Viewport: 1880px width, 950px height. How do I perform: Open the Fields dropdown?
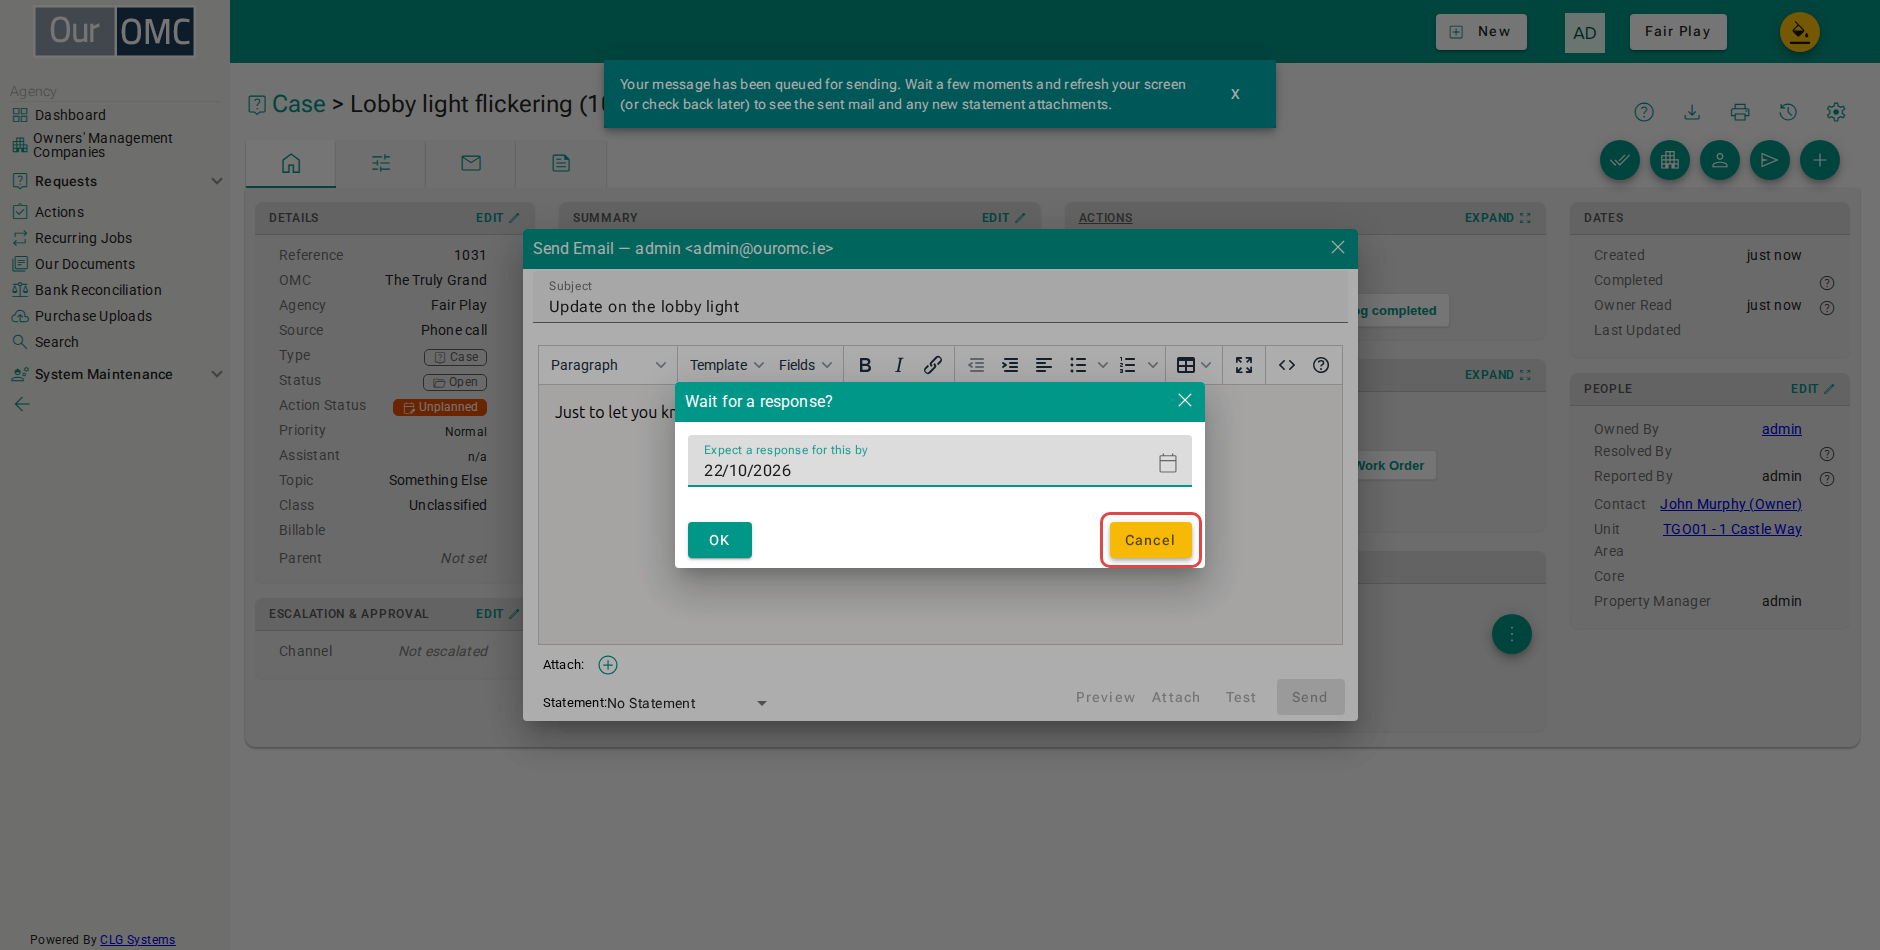(805, 365)
